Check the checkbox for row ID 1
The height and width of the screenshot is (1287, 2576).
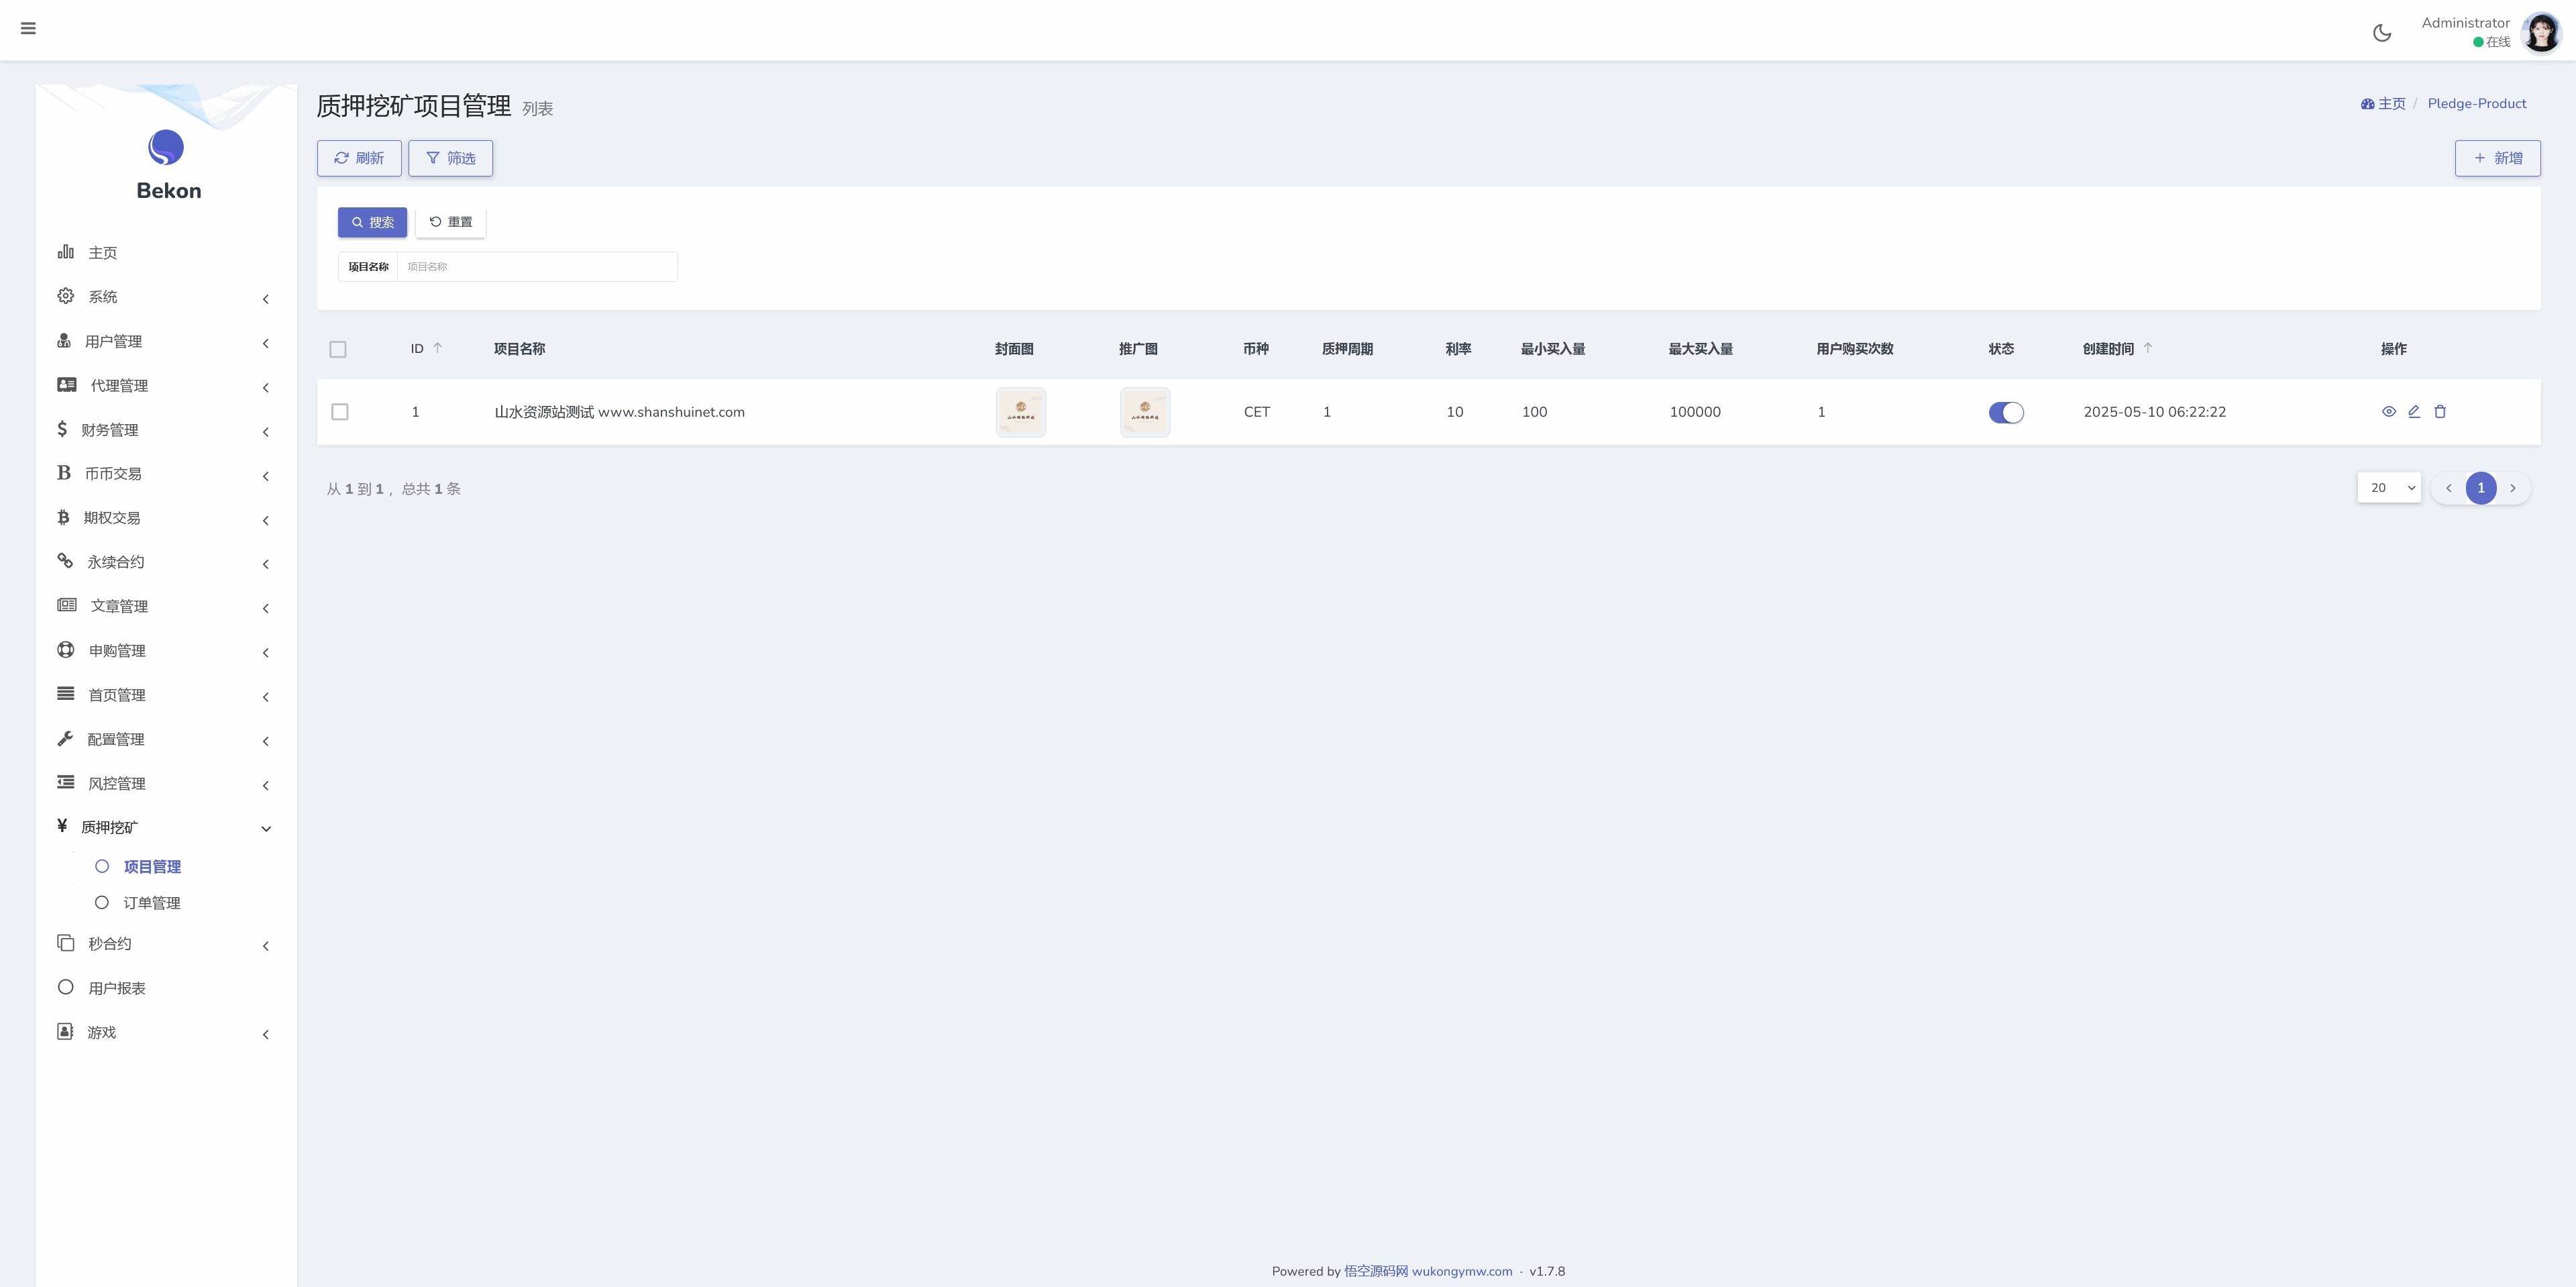[340, 412]
